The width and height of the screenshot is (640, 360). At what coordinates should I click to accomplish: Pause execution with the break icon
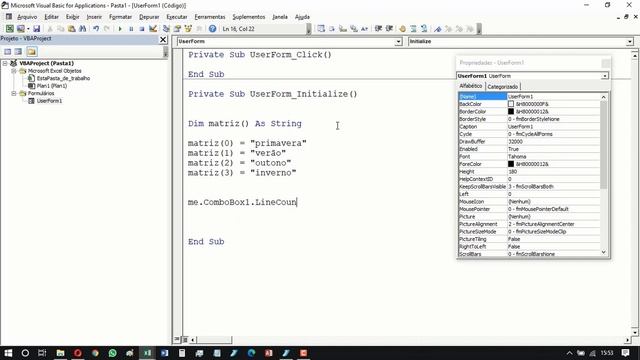pyautogui.click(x=131, y=29)
